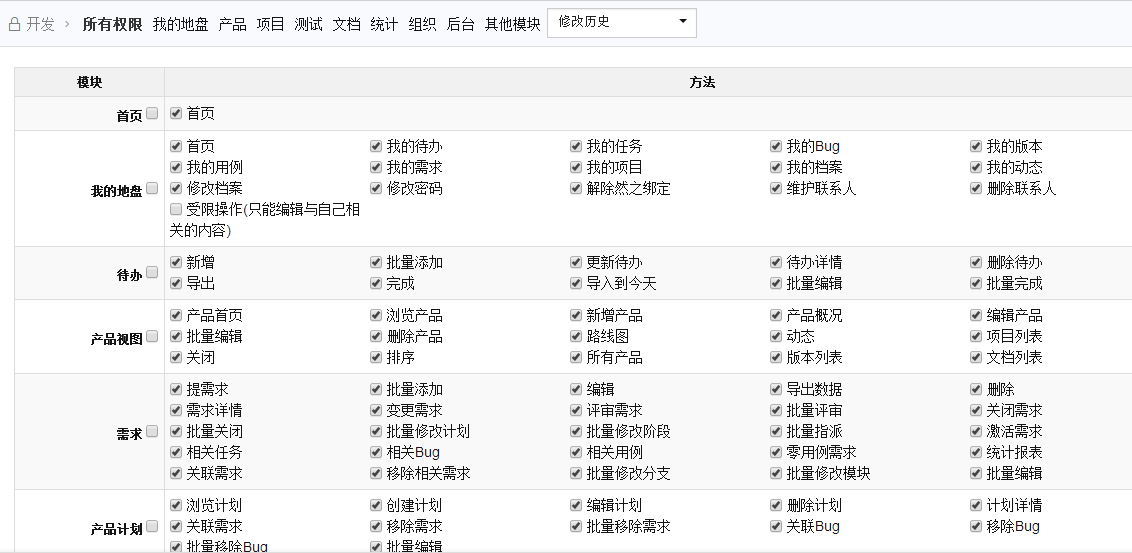Toggle the 需求 module select-all checkbox
The height and width of the screenshot is (553, 1132).
coord(152,432)
